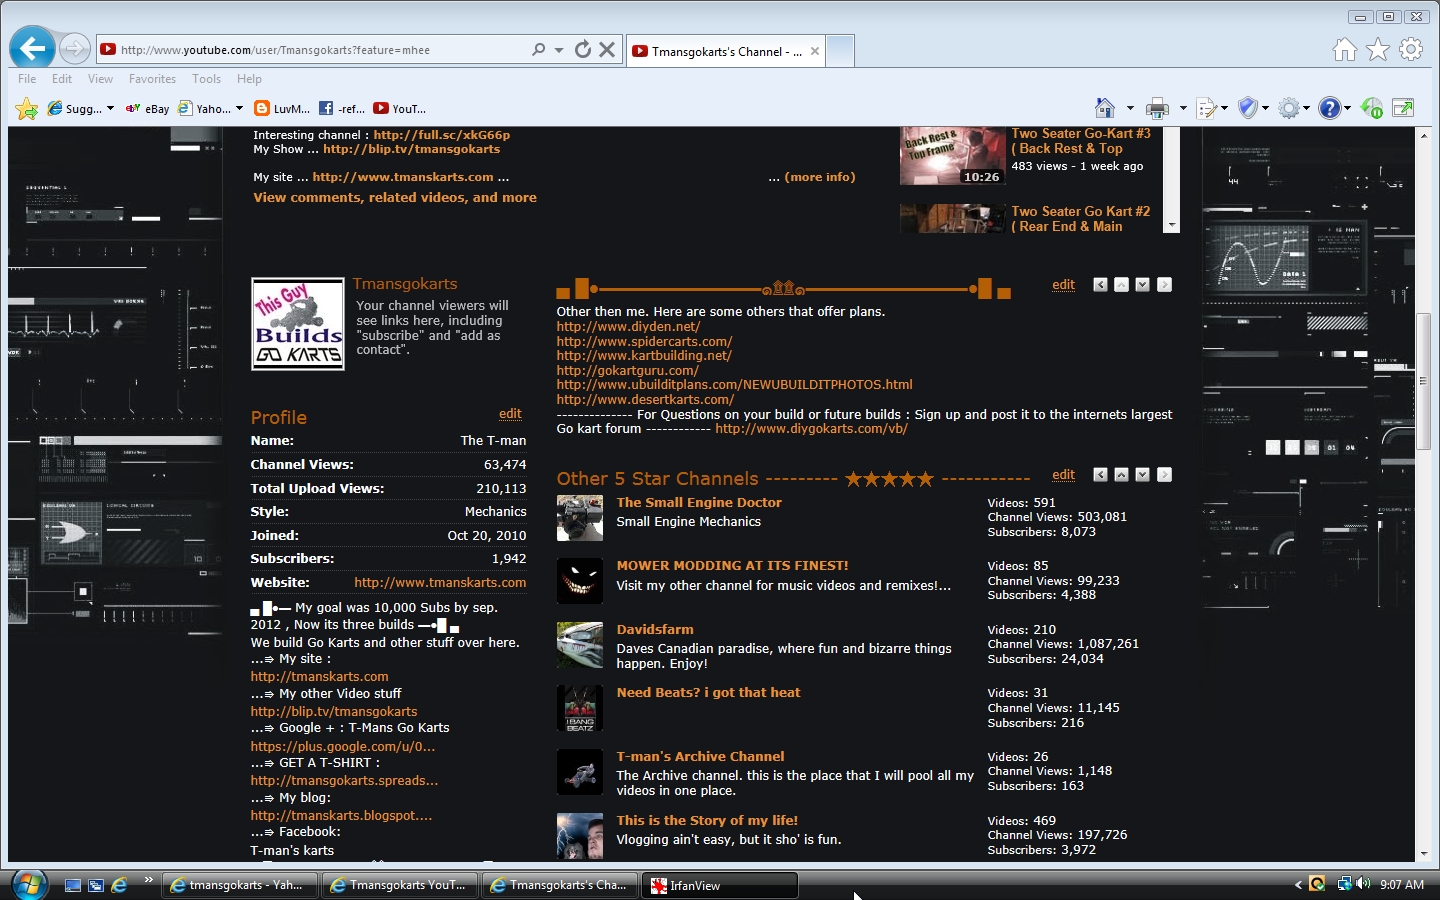The height and width of the screenshot is (900, 1440).
Task: Open the Edit menu
Action: point(62,79)
